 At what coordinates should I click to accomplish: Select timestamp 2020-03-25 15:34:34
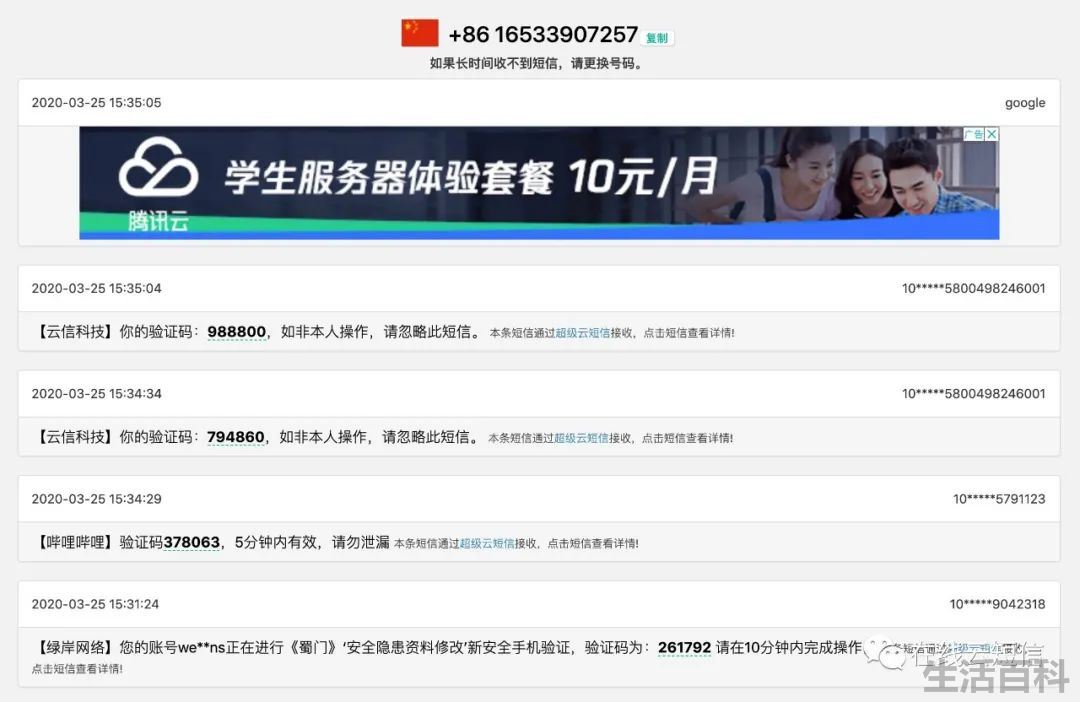tap(96, 394)
